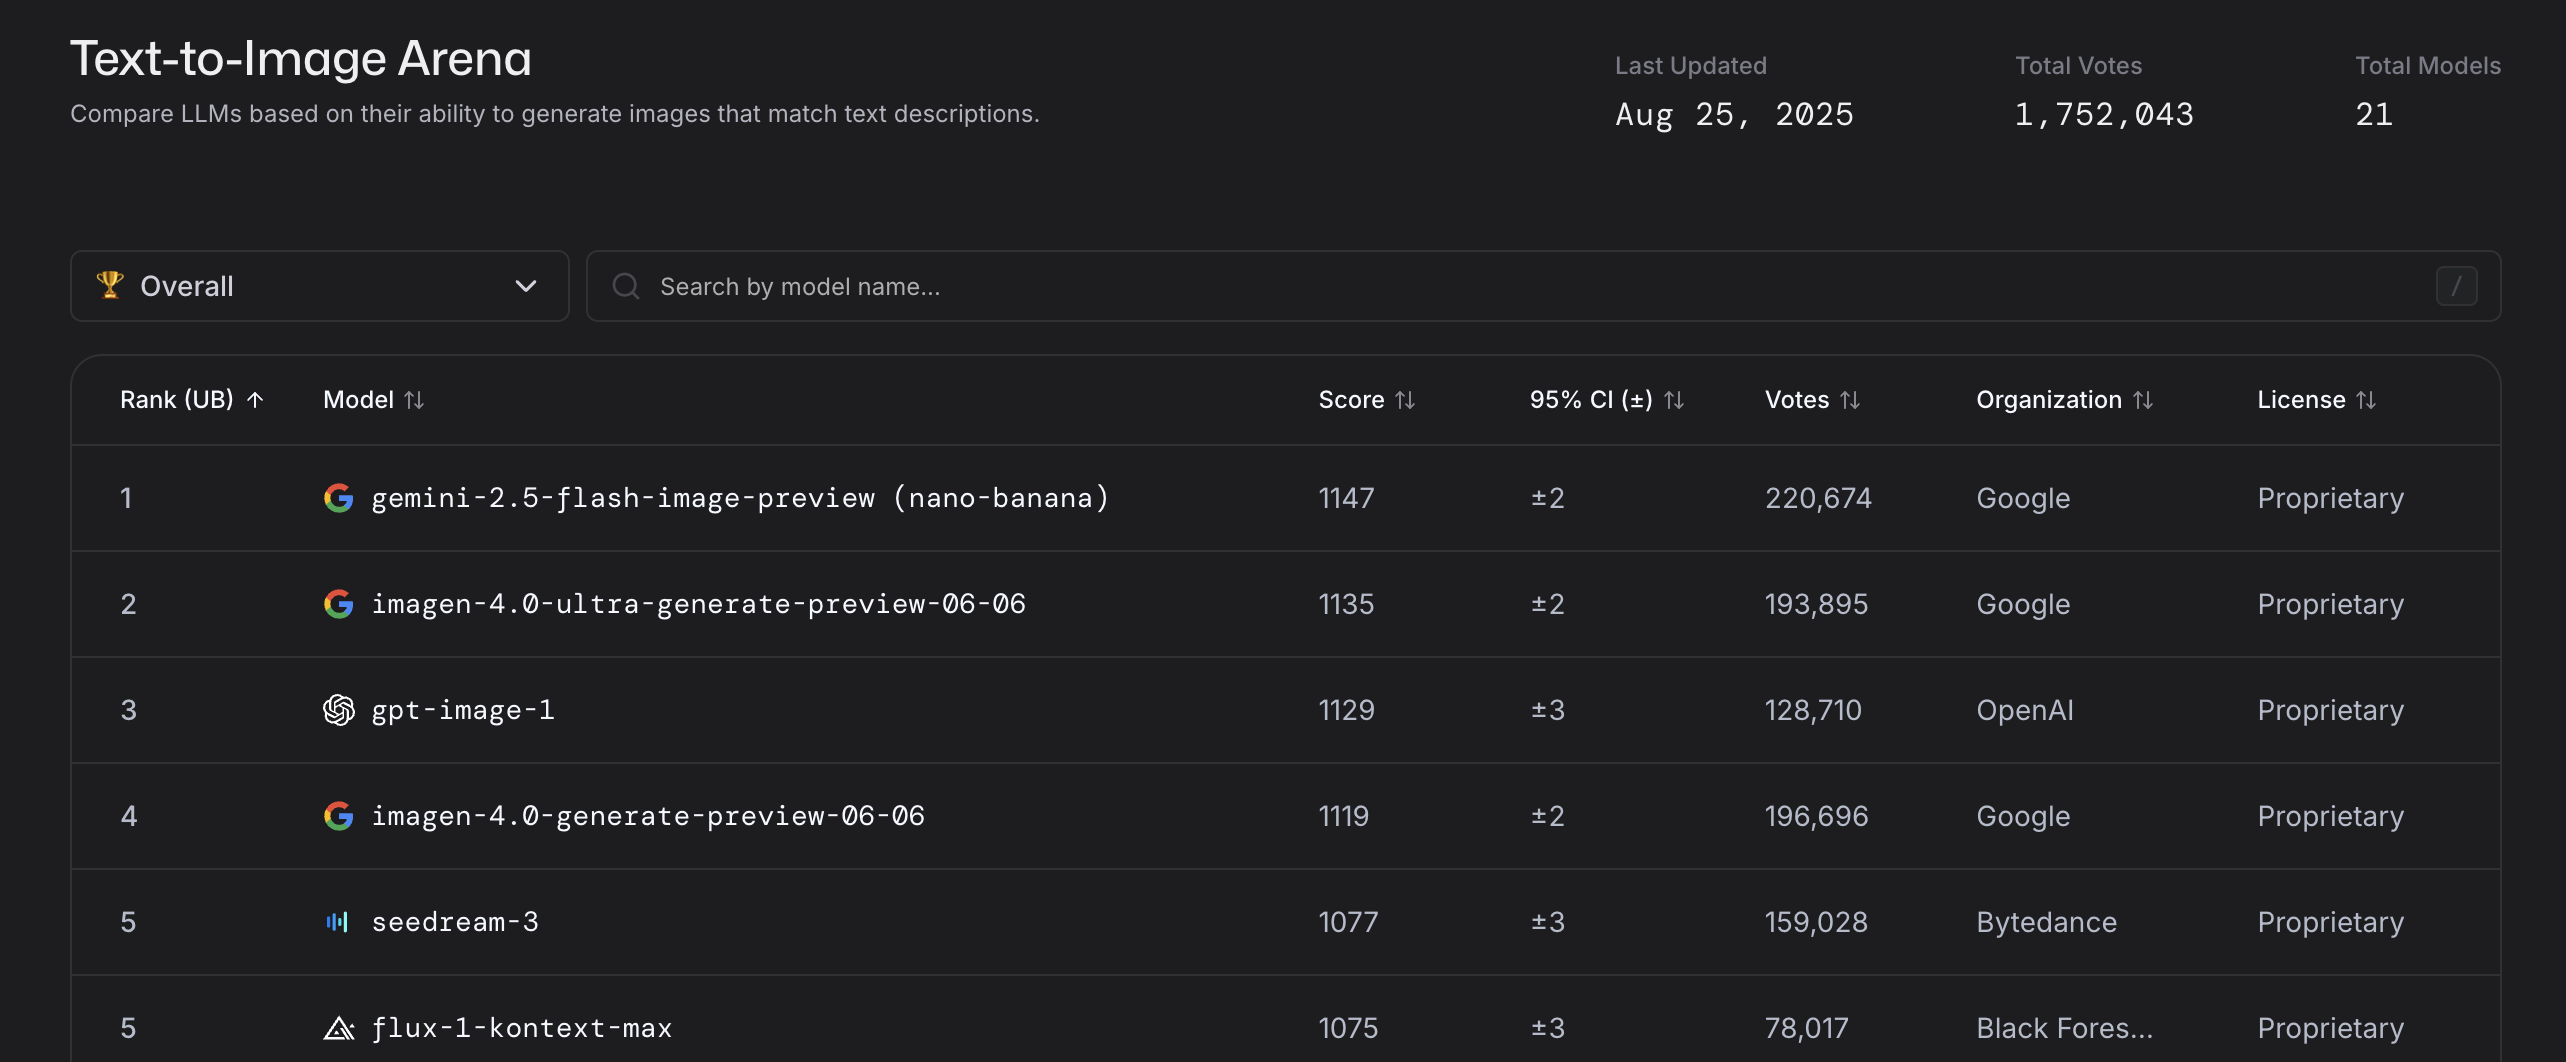Click the trophy icon in Overall selector
The width and height of the screenshot is (2566, 1062).
(x=110, y=285)
